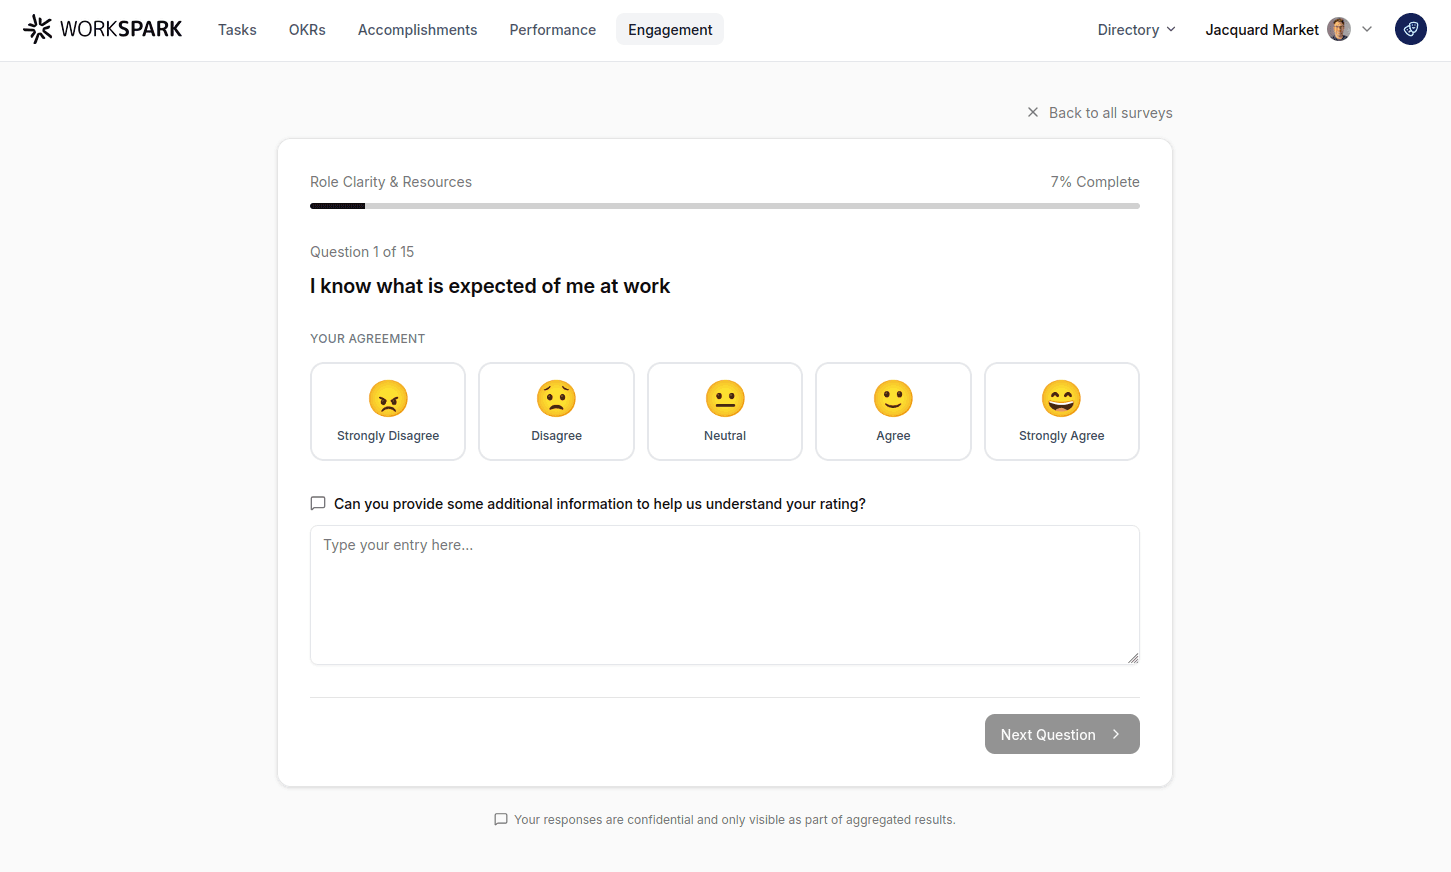
Task: Click the WorkSpark logo icon
Action: pos(38,28)
